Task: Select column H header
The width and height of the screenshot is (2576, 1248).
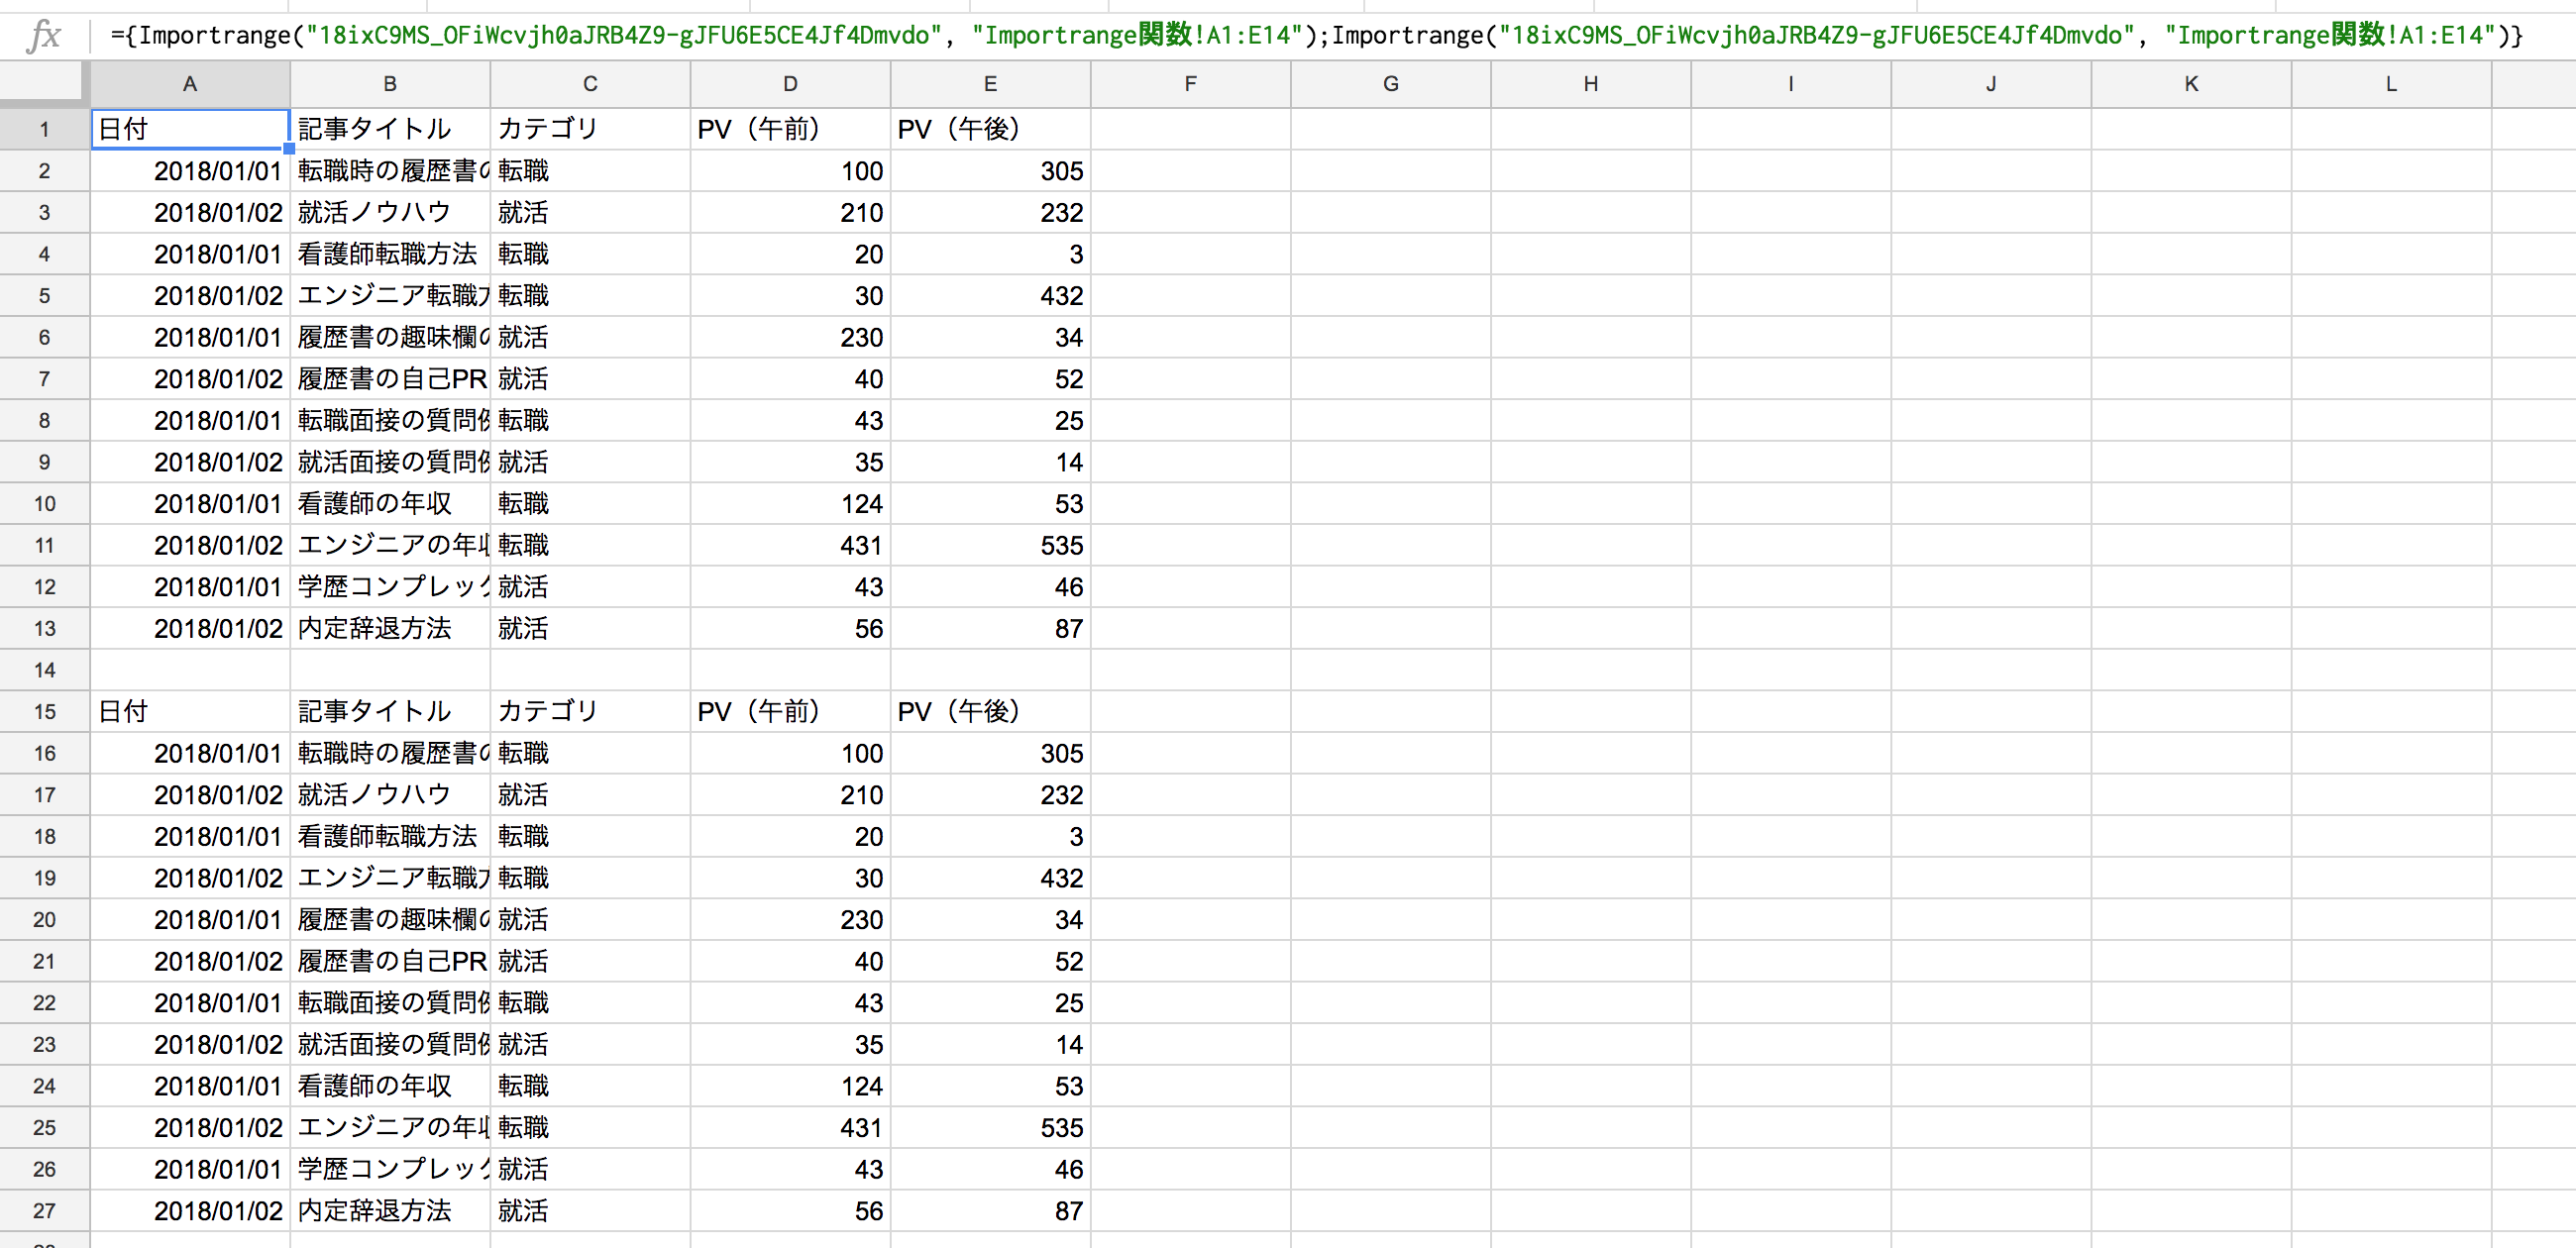Action: tap(1590, 84)
